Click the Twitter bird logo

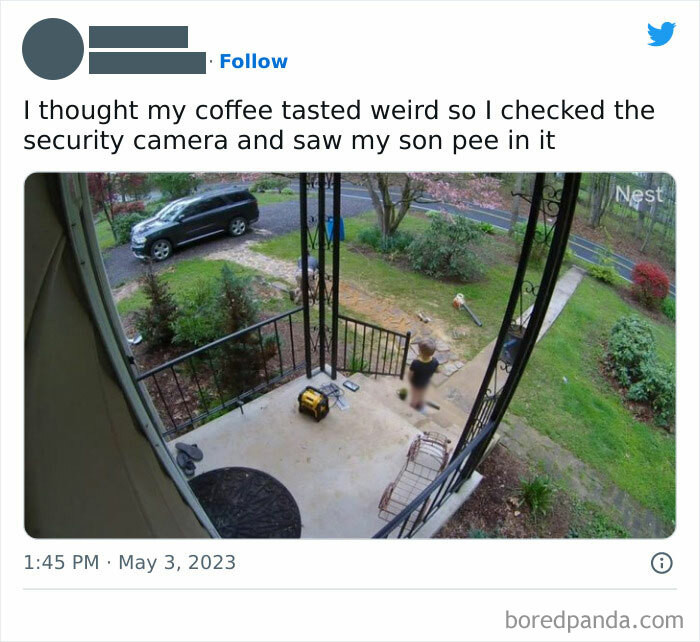tap(661, 33)
